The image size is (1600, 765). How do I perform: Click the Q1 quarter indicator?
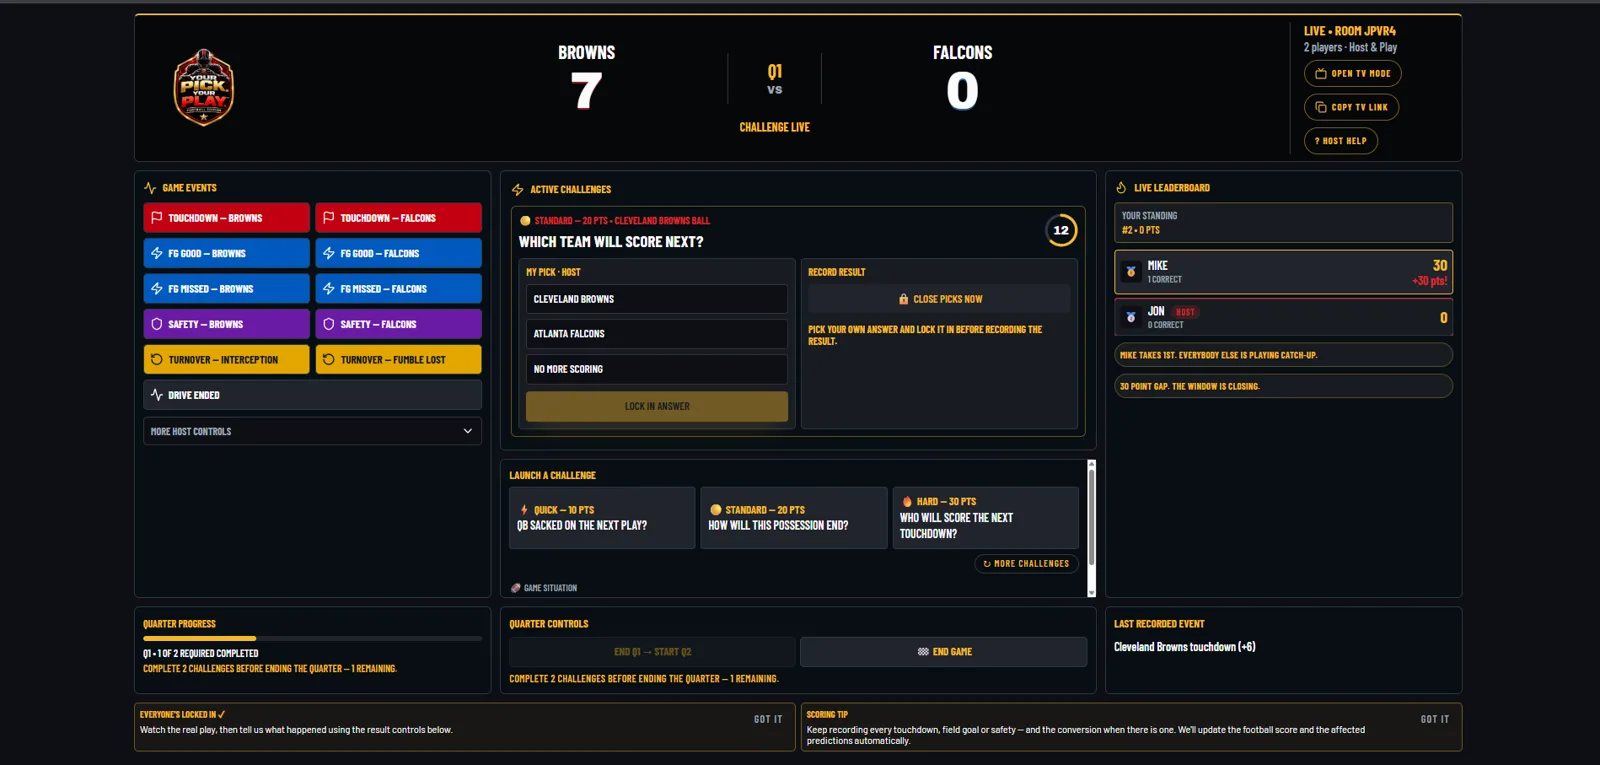coord(775,71)
